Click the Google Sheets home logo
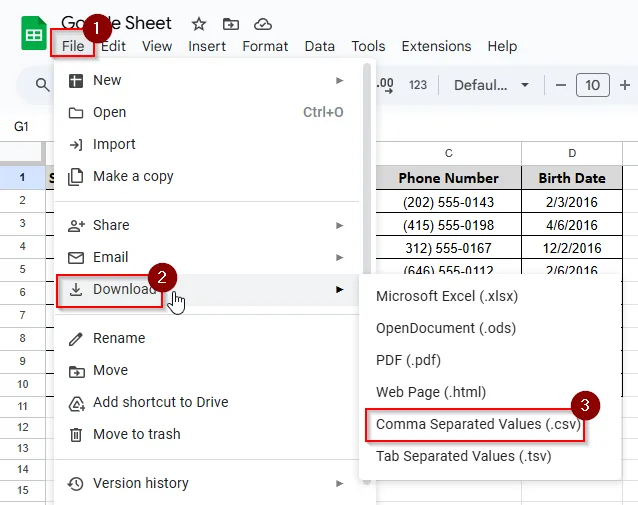The width and height of the screenshot is (638, 505). pyautogui.click(x=34, y=33)
